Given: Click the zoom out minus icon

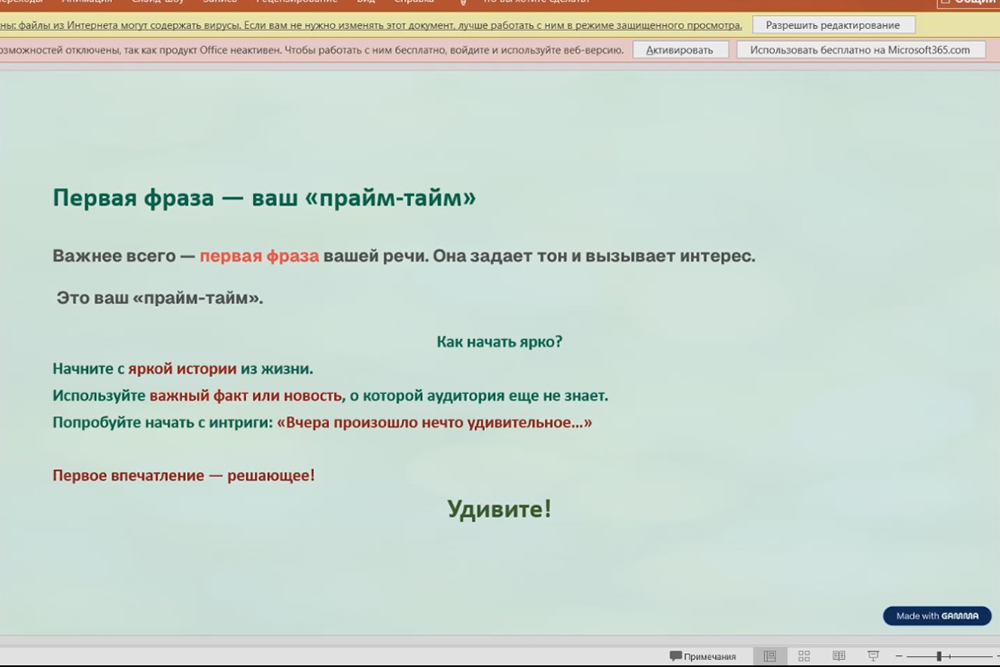Looking at the screenshot, I should [x=899, y=656].
